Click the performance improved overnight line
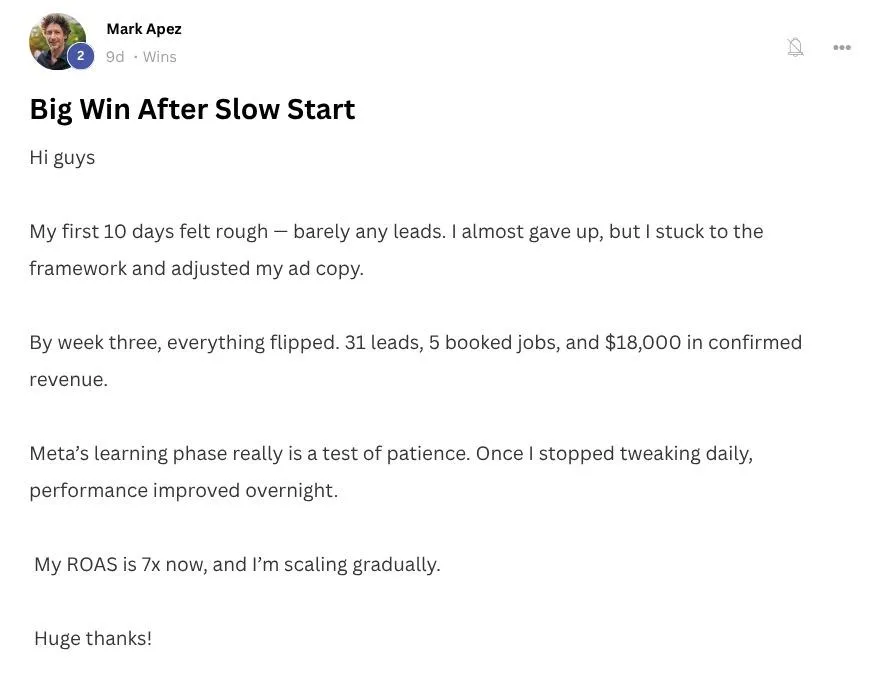Image resolution: width=869 pixels, height=686 pixels. click(x=183, y=491)
